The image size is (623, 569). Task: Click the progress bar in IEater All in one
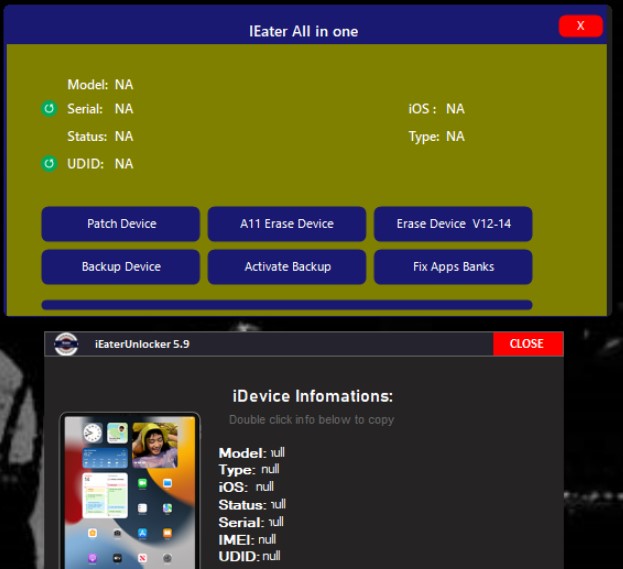[287, 305]
